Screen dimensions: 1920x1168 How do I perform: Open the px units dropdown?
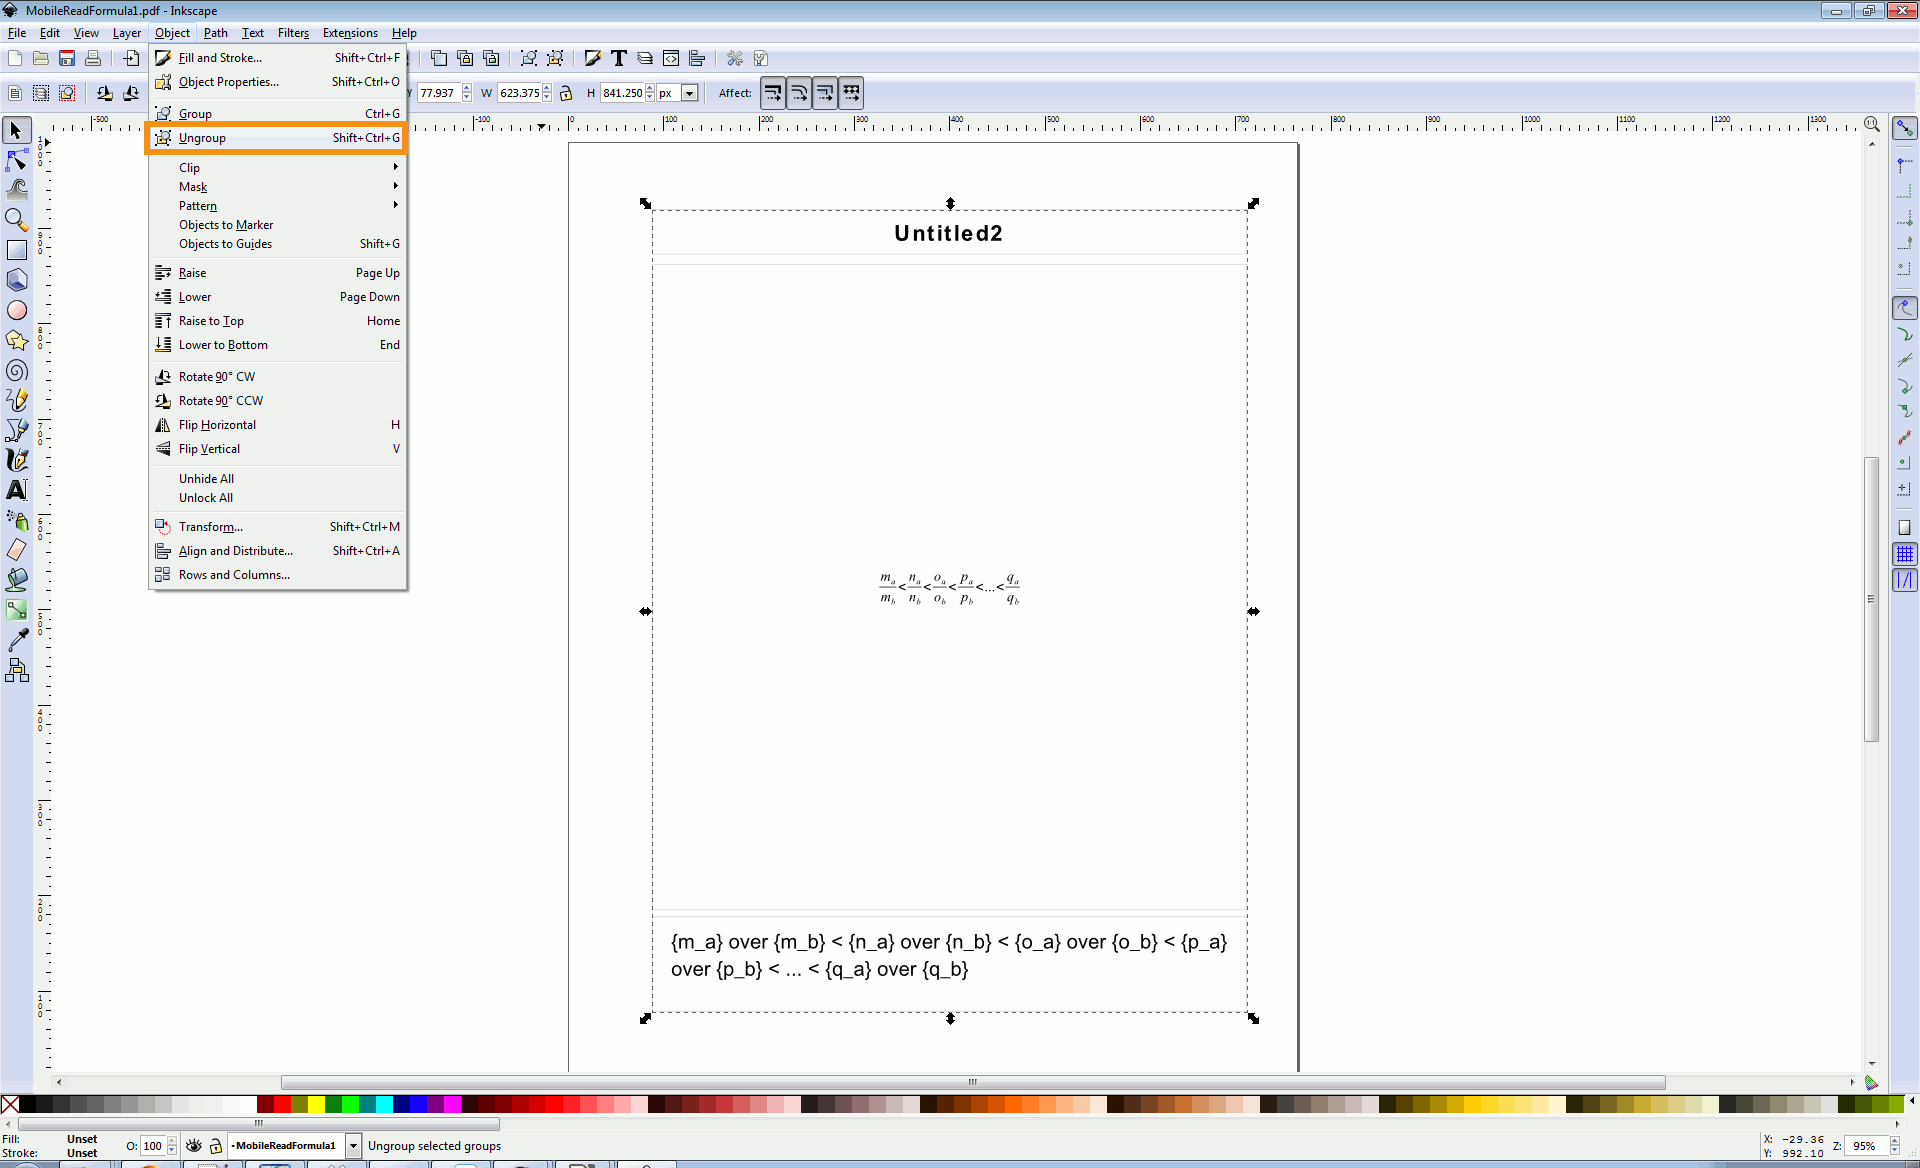[x=689, y=93]
